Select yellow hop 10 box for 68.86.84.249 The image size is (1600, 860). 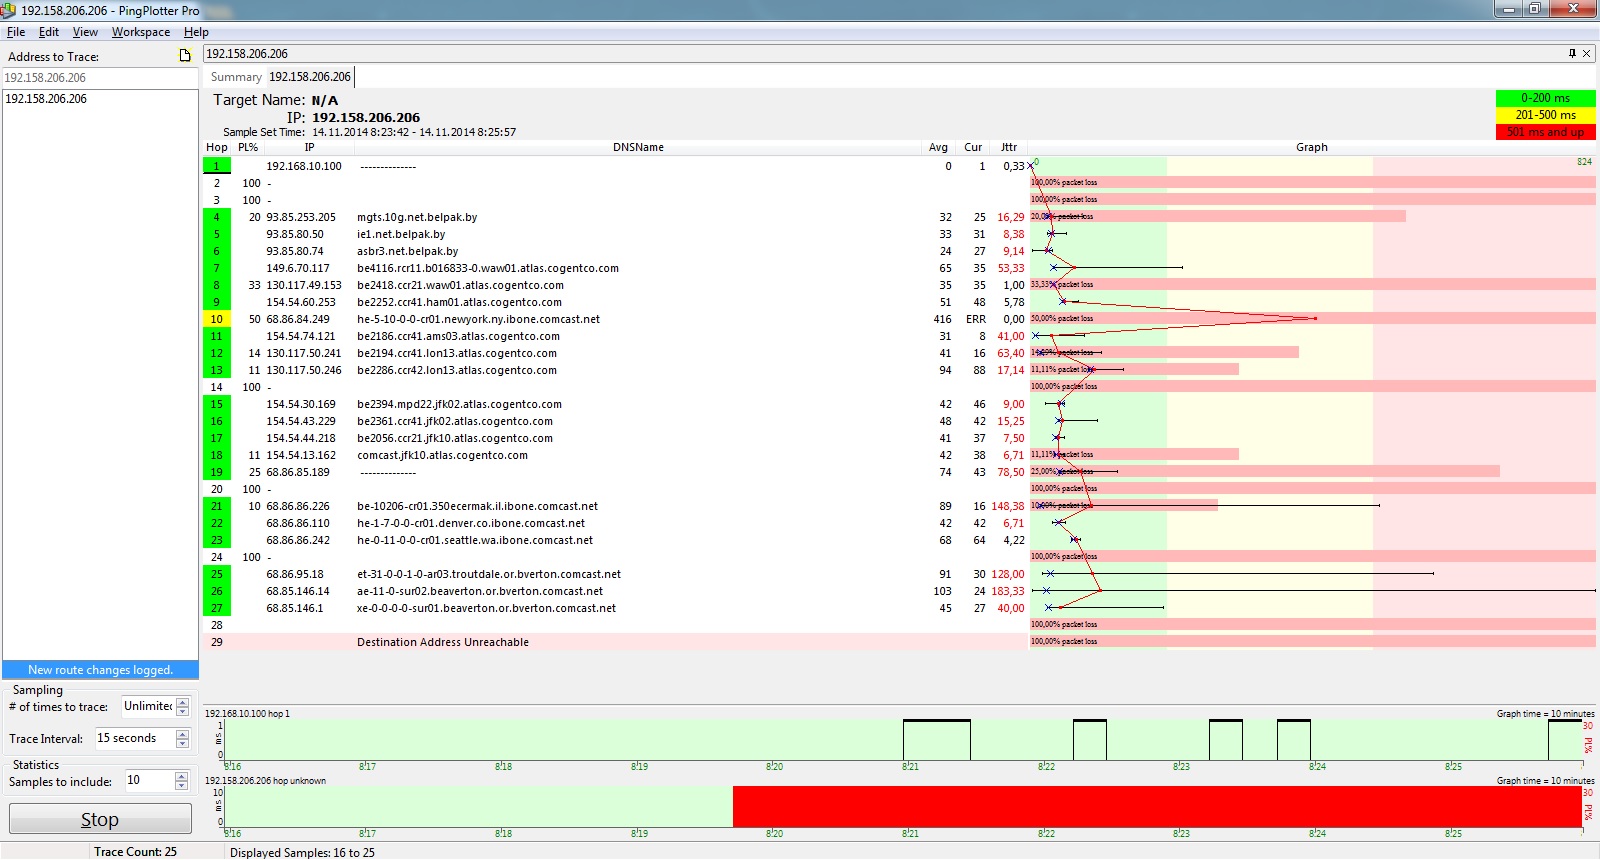216,319
